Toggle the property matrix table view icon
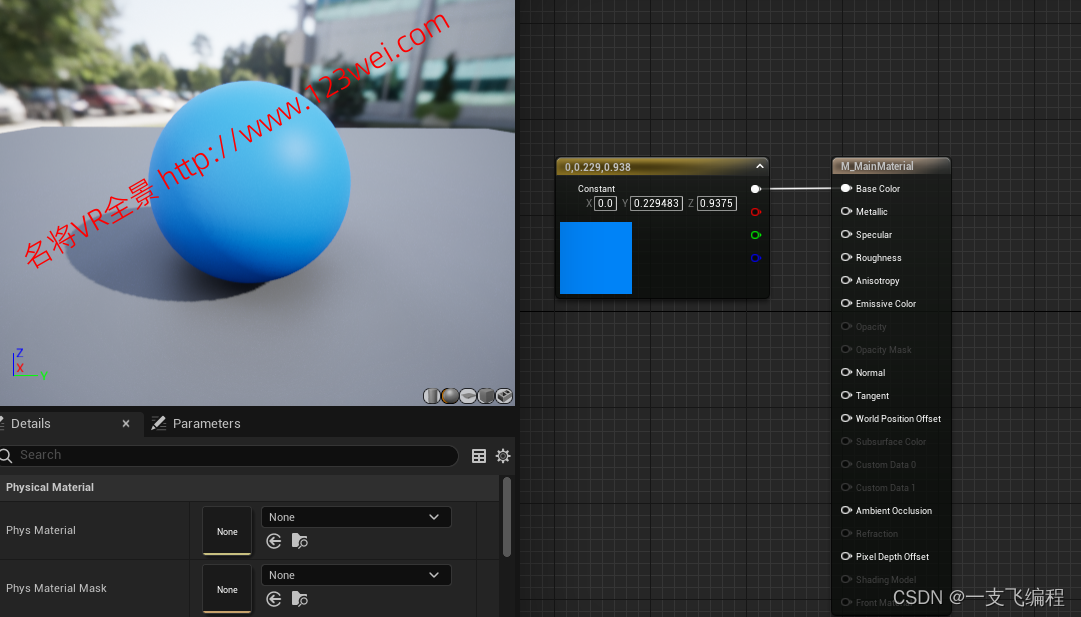Viewport: 1081px width, 617px height. tap(479, 456)
